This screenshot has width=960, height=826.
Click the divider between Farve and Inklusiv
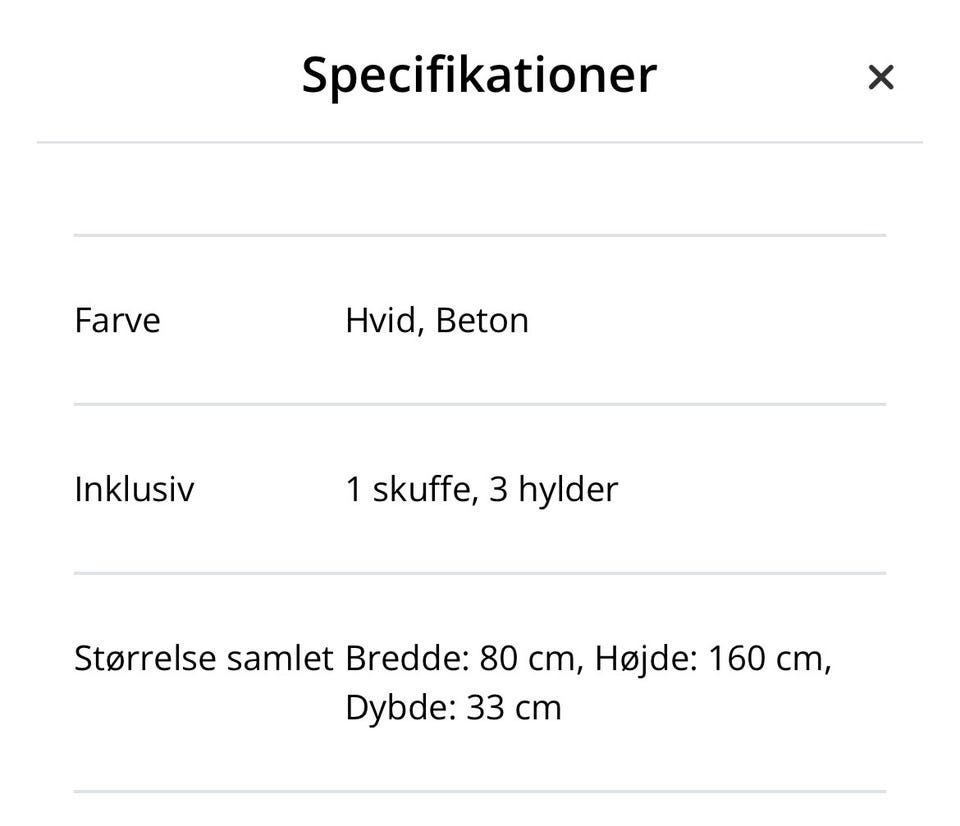pyautogui.click(x=479, y=404)
